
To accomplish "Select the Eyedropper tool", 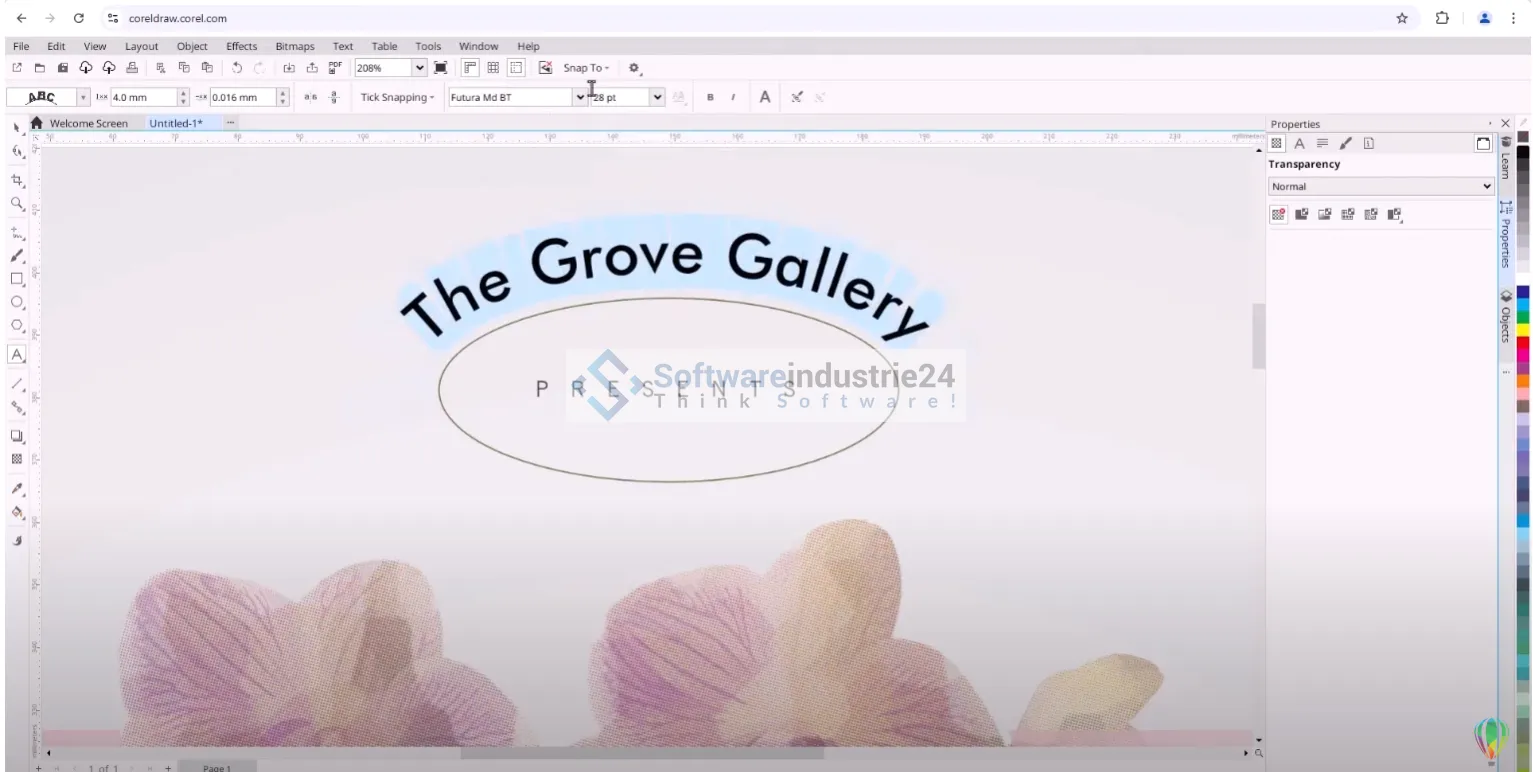I will click(x=17, y=489).
